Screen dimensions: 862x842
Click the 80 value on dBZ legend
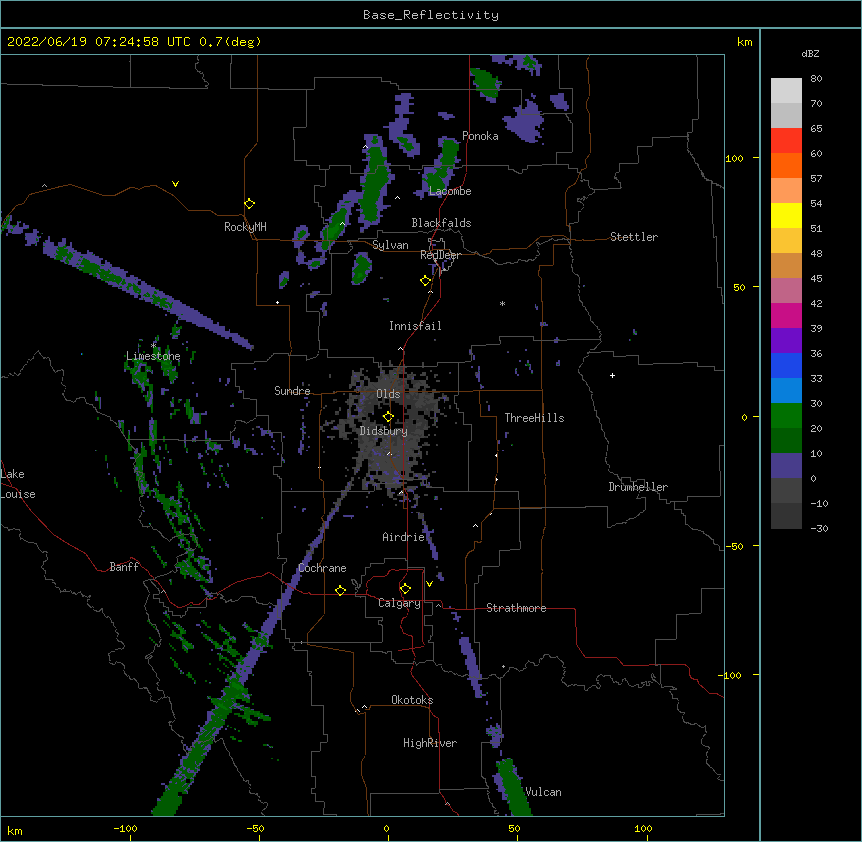click(816, 79)
